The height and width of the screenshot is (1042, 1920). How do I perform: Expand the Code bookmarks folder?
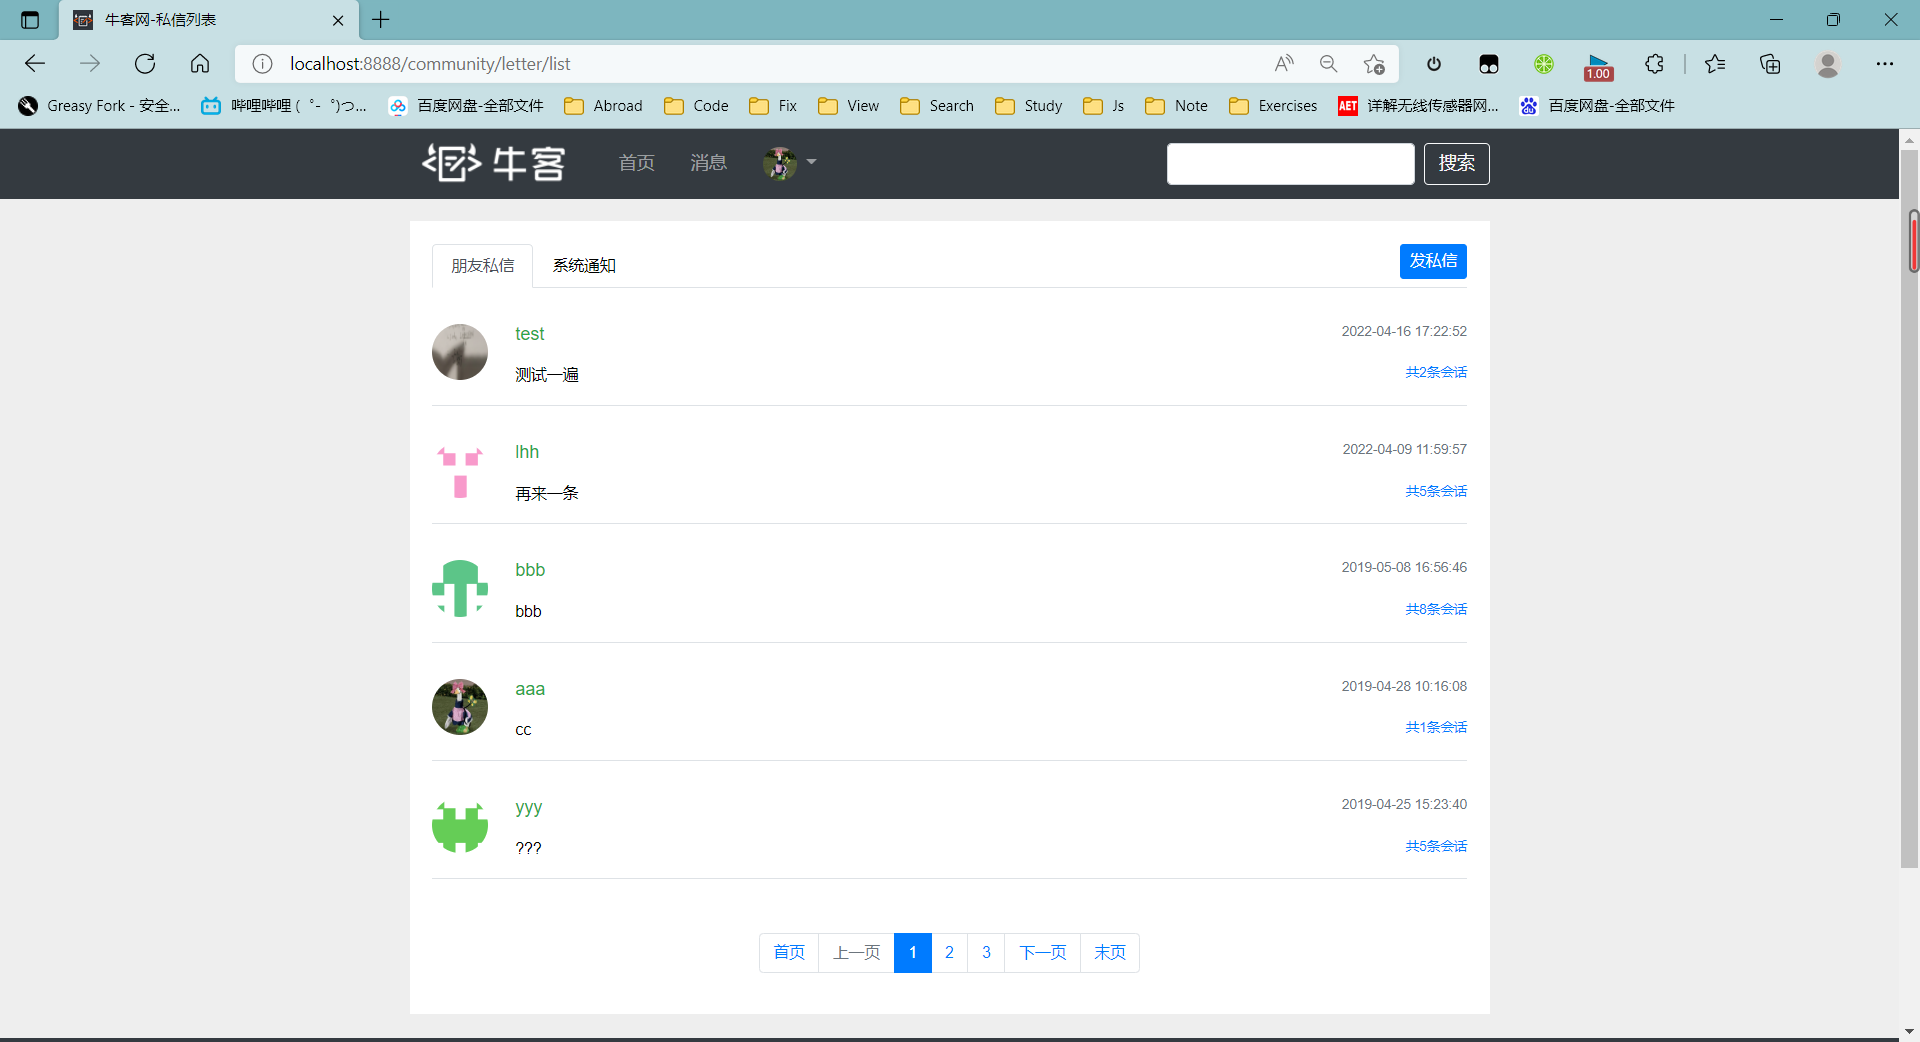697,106
